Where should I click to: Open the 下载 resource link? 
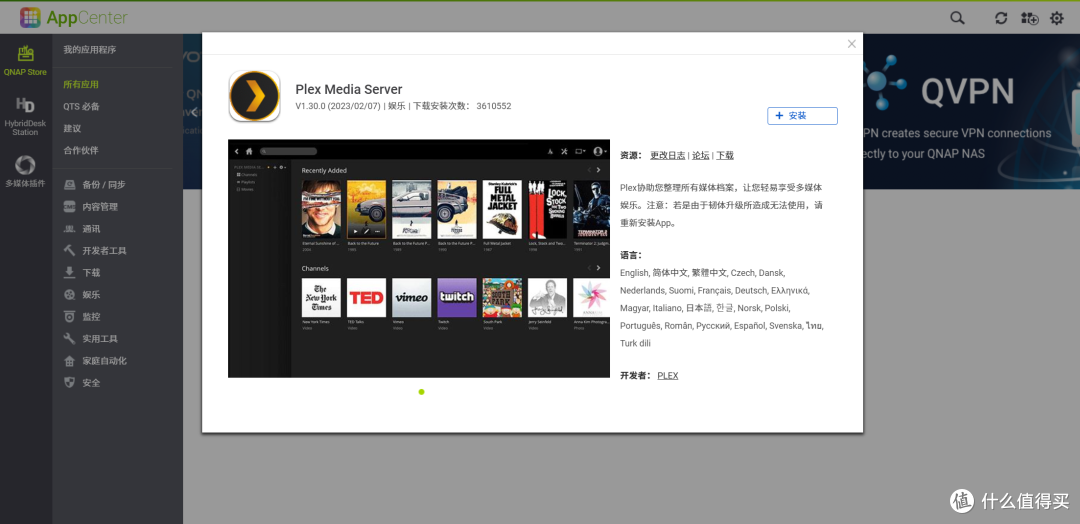(x=725, y=156)
